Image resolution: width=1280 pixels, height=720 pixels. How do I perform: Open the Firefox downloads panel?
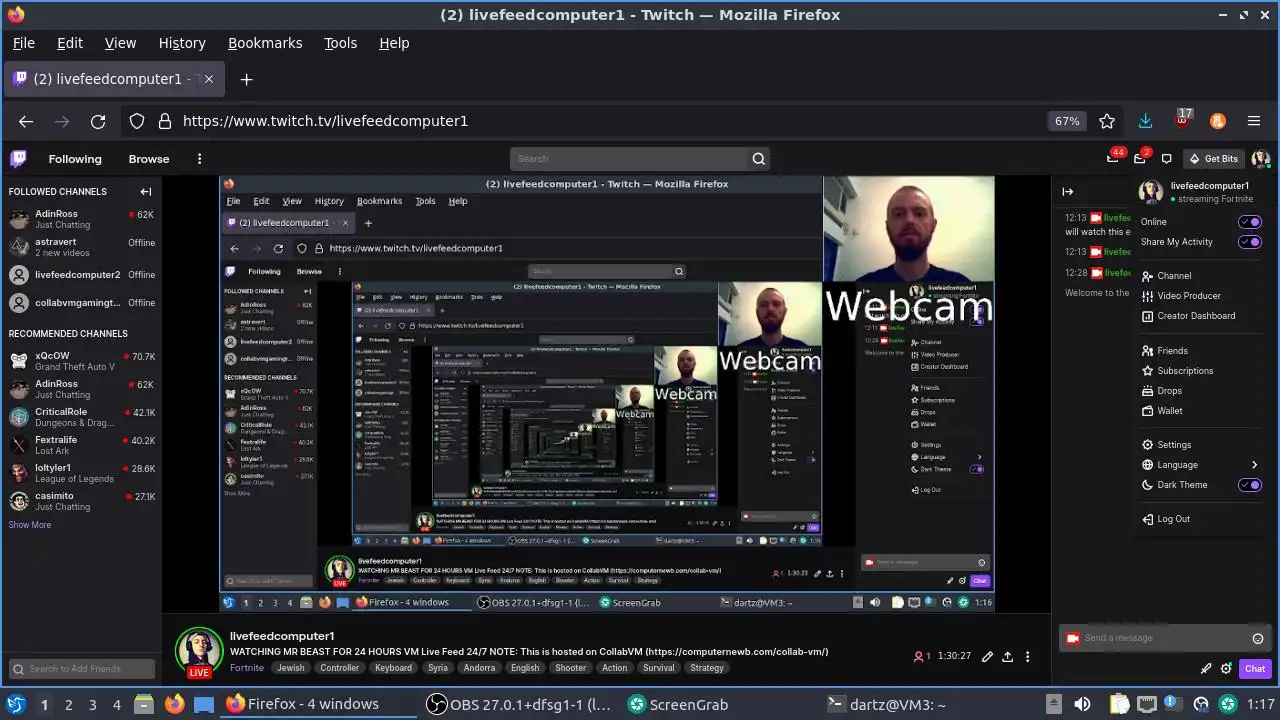[x=1146, y=121]
